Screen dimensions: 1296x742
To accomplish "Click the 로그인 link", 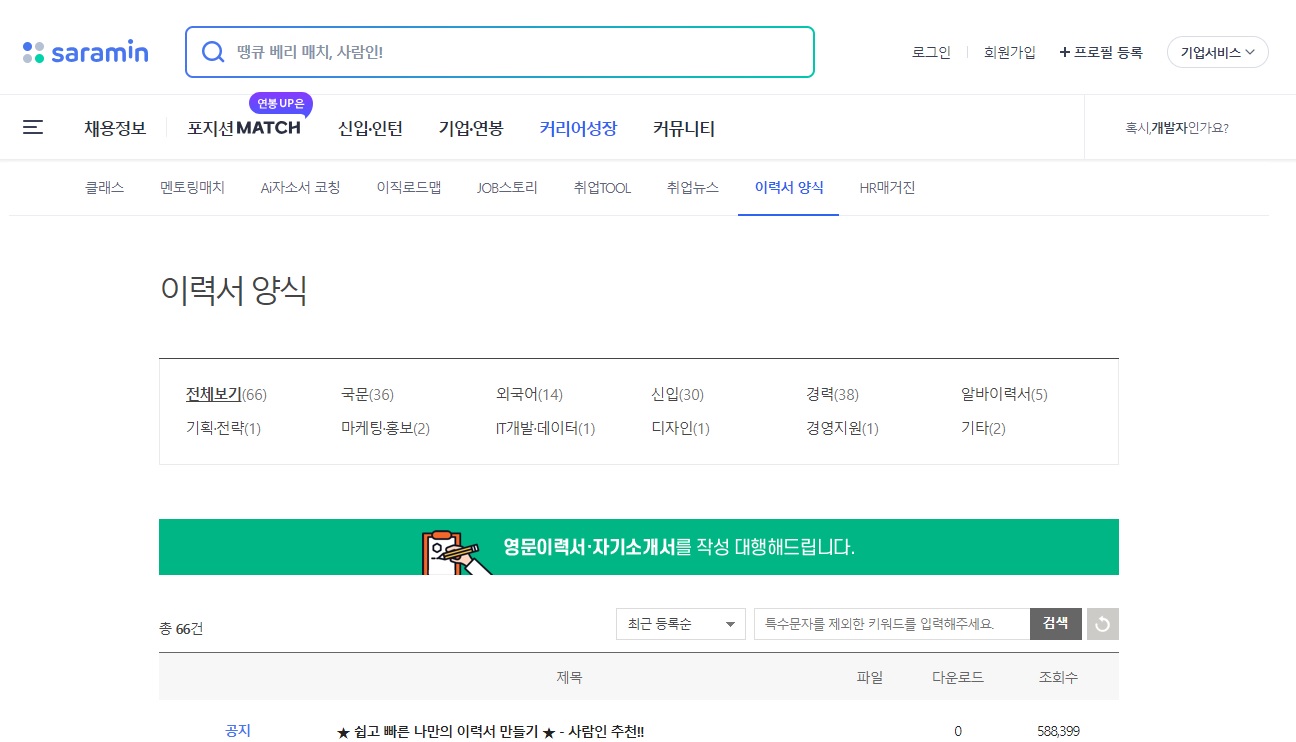I will point(930,52).
